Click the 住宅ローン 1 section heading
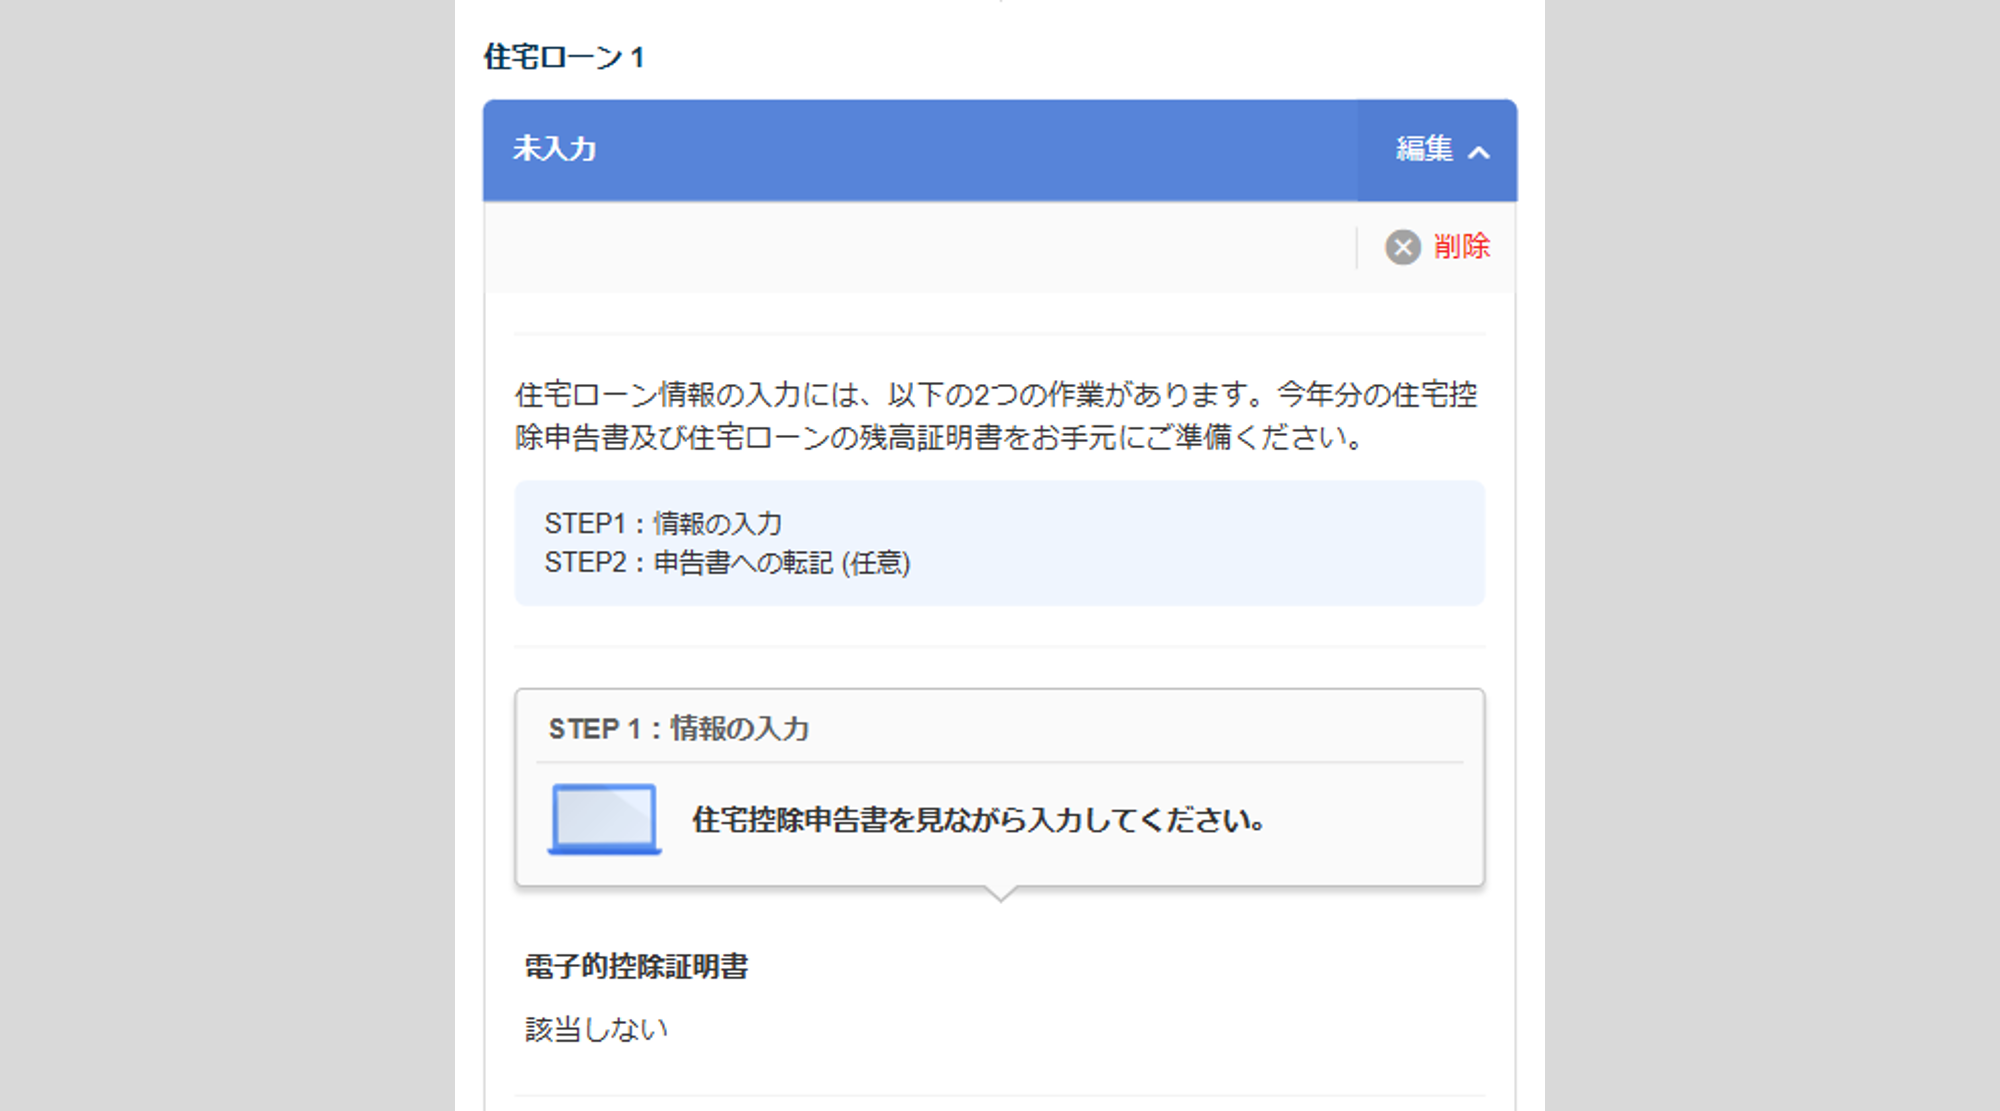This screenshot has width=2000, height=1111. pyautogui.click(x=564, y=57)
